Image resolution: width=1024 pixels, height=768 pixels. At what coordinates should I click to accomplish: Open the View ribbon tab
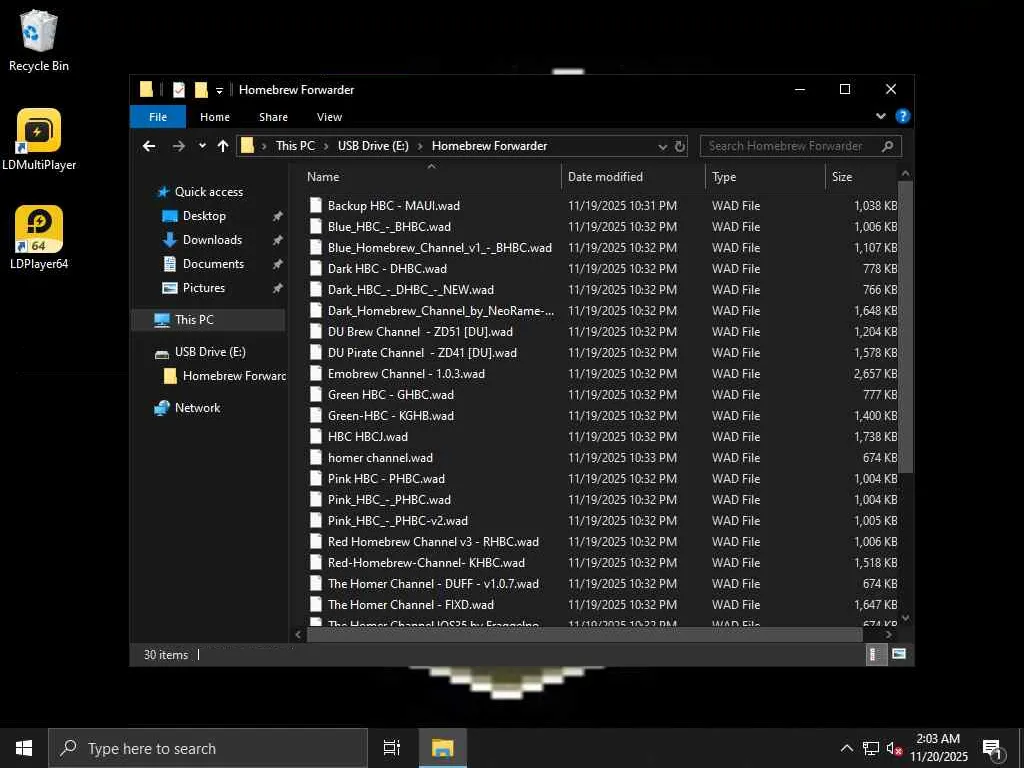coord(329,117)
